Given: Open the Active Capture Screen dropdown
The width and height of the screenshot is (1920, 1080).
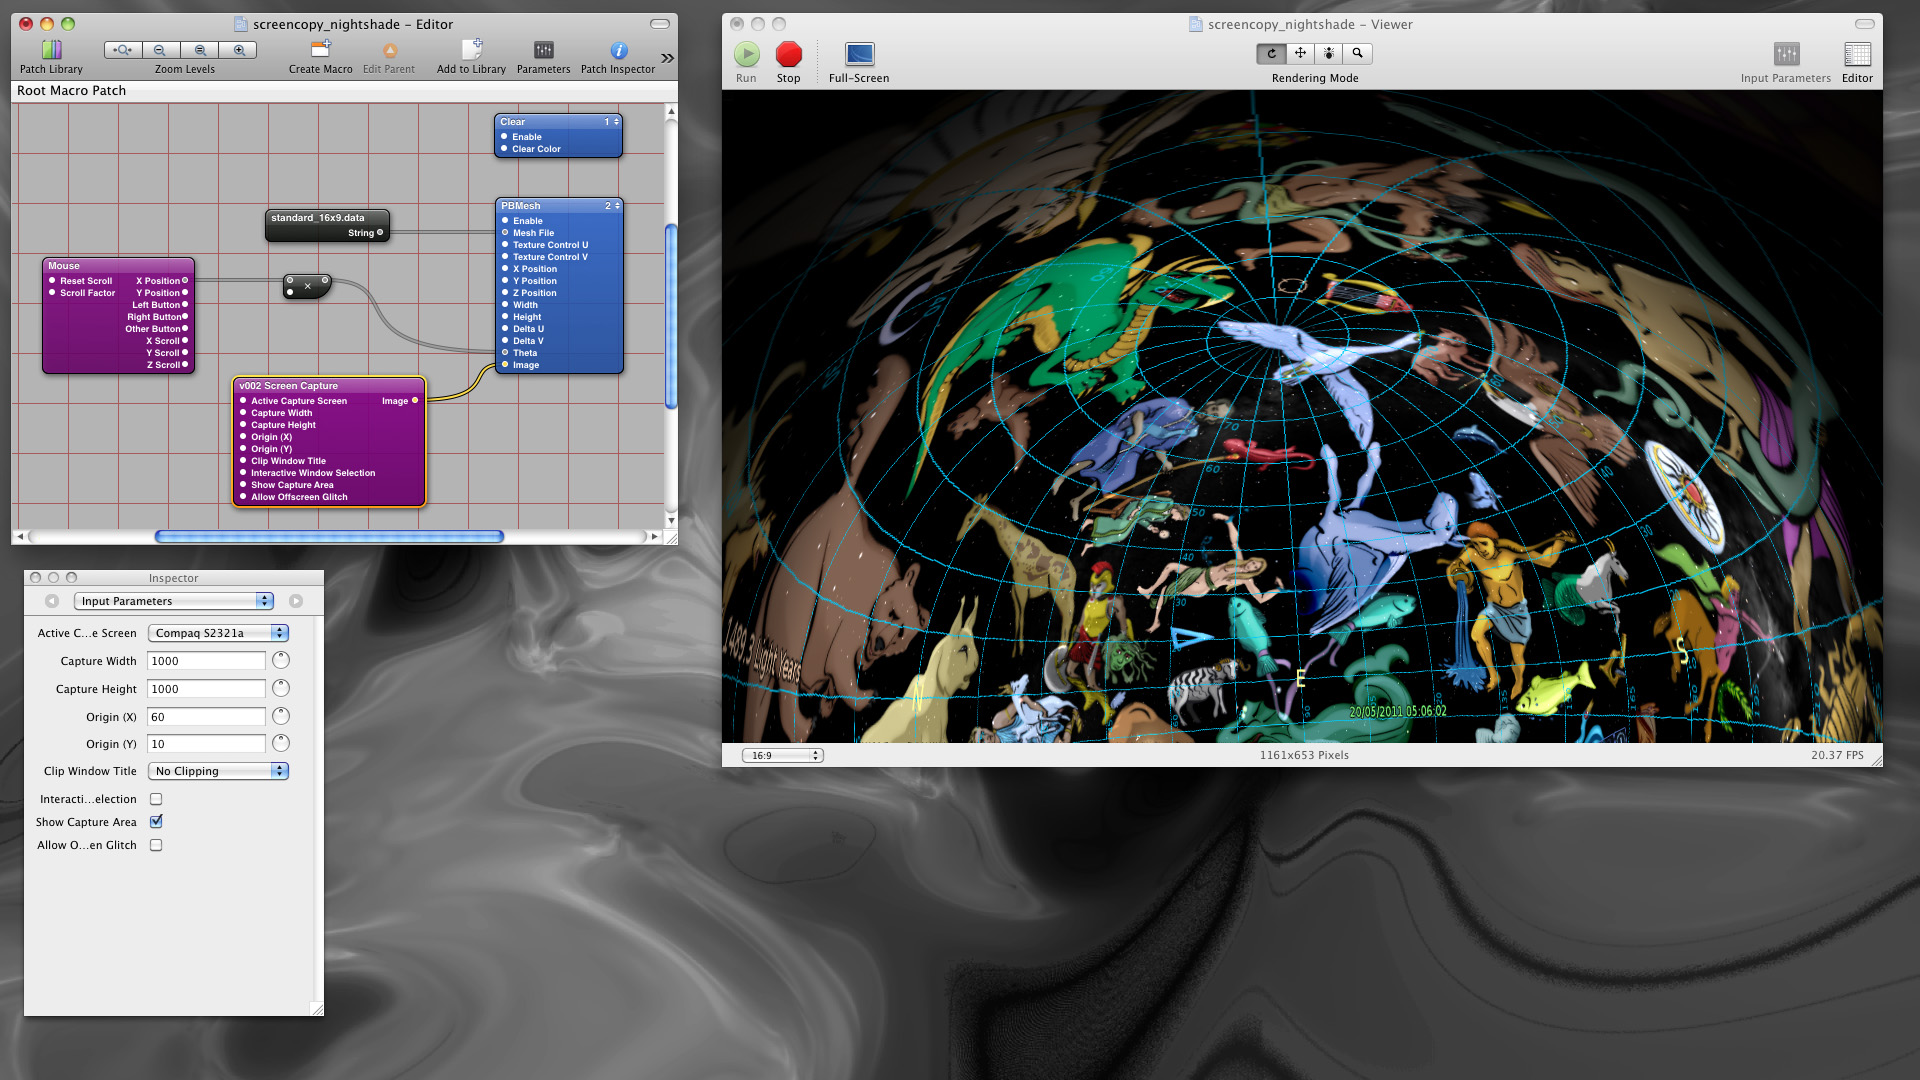Looking at the screenshot, I should click(x=218, y=633).
